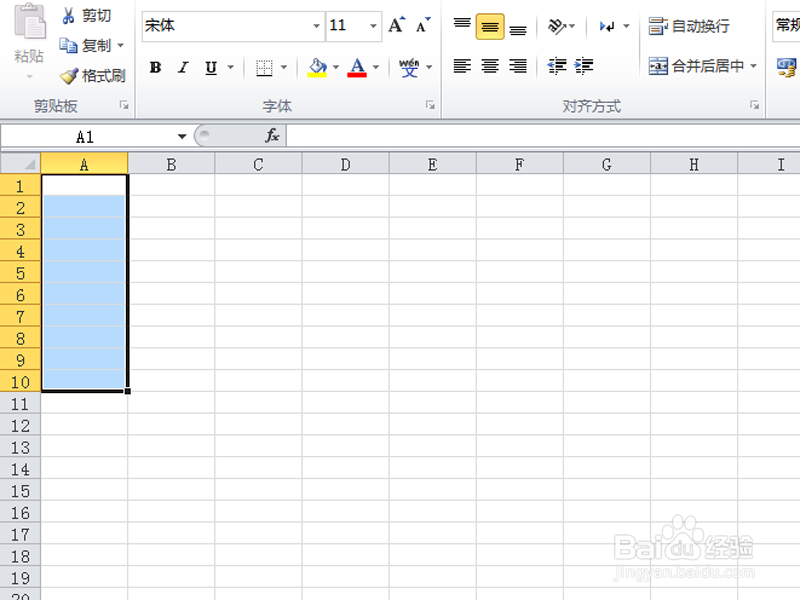Screen dimensions: 800x600
Task: Select column B header
Action: tap(171, 164)
